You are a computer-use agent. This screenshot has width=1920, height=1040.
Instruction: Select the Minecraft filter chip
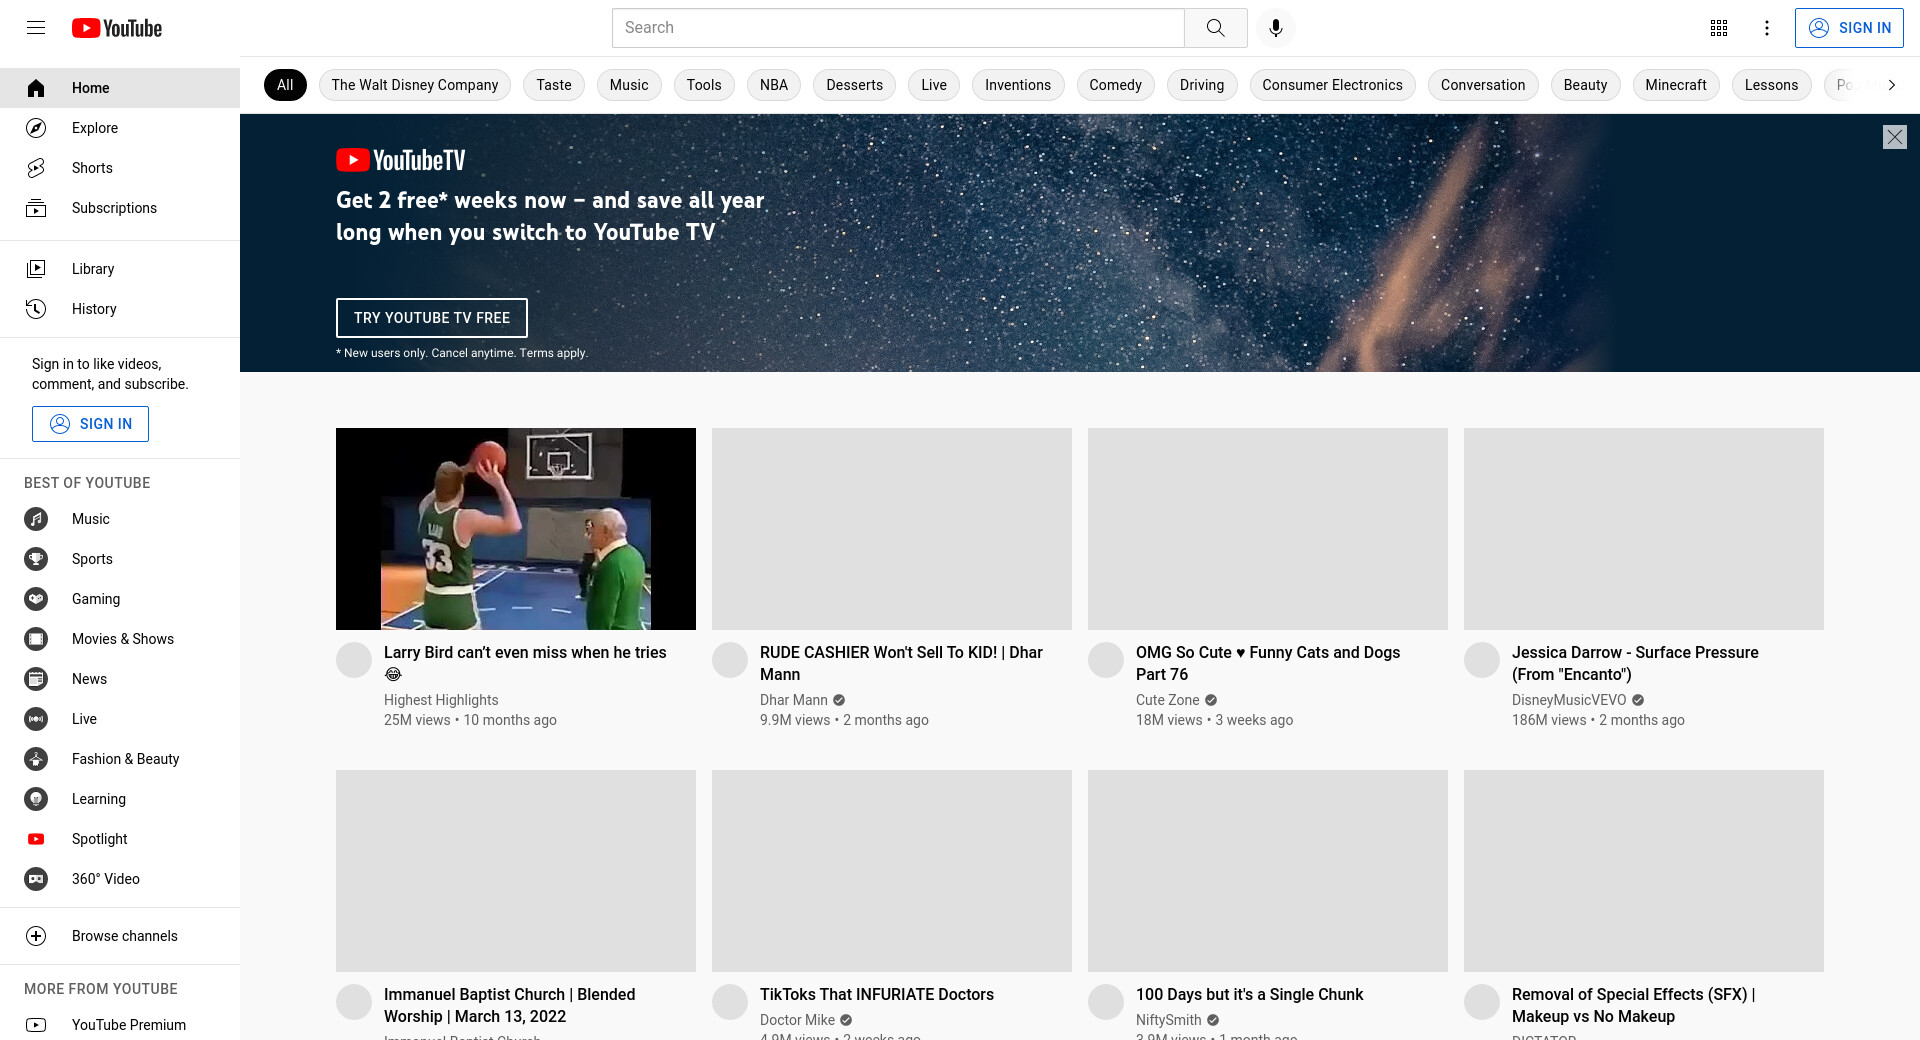(1676, 85)
